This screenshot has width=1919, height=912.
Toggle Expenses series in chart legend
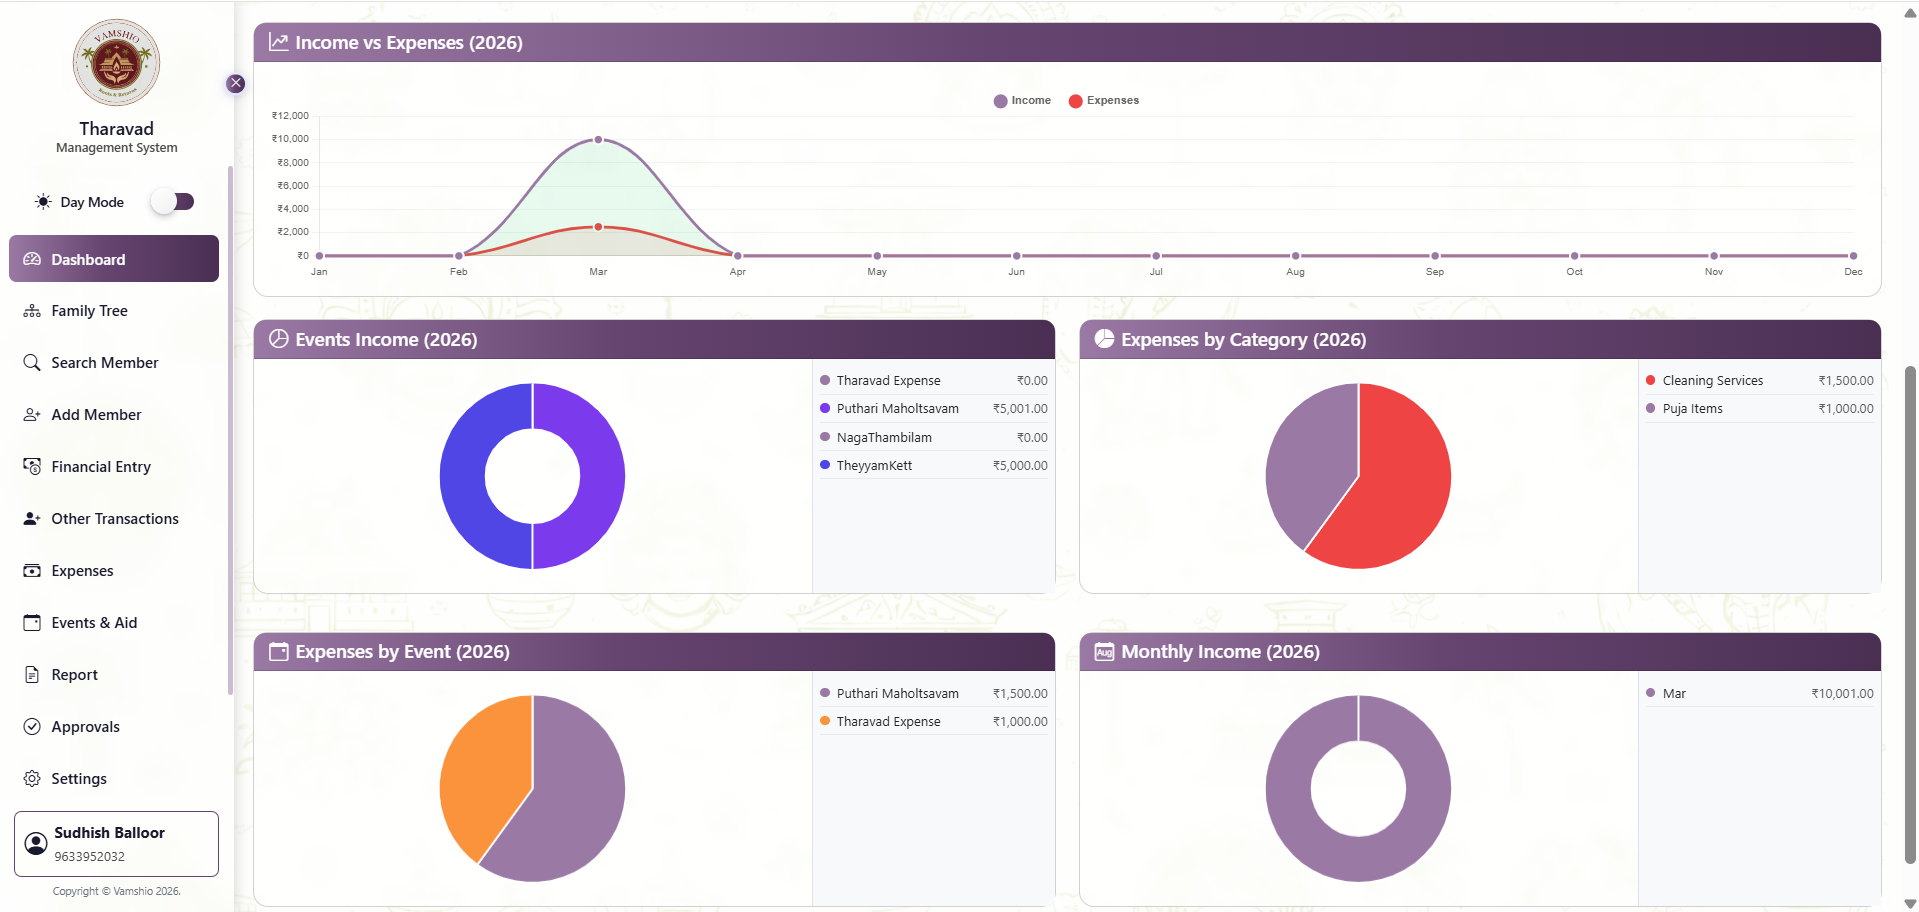click(1103, 101)
